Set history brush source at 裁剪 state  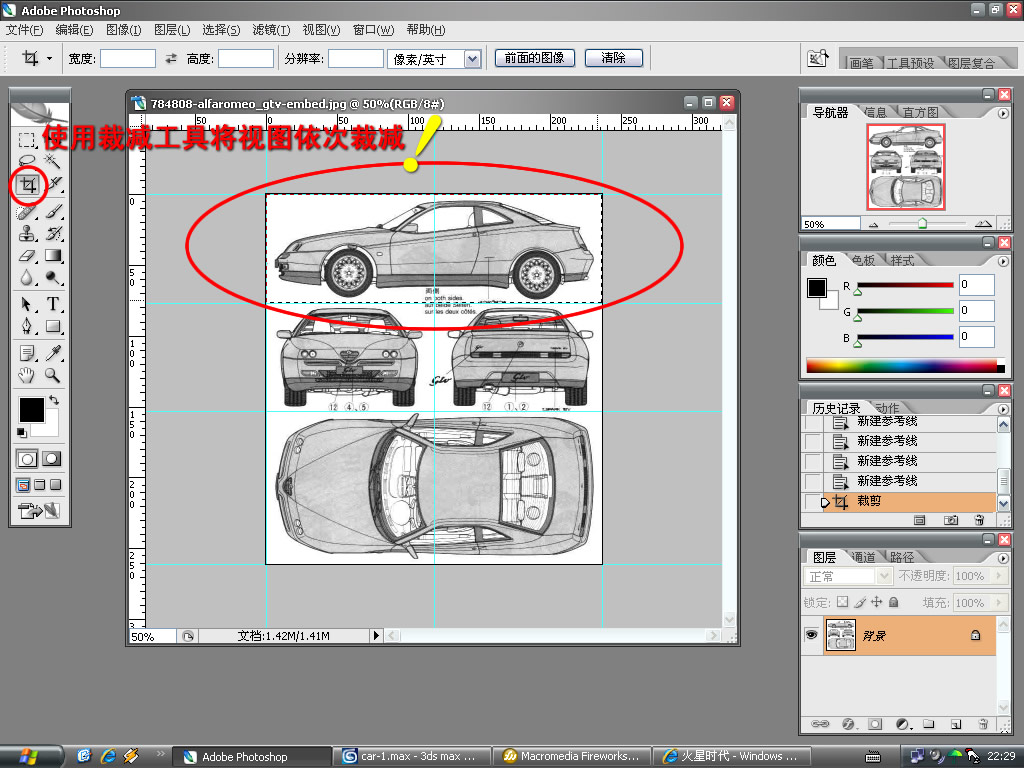coord(812,502)
